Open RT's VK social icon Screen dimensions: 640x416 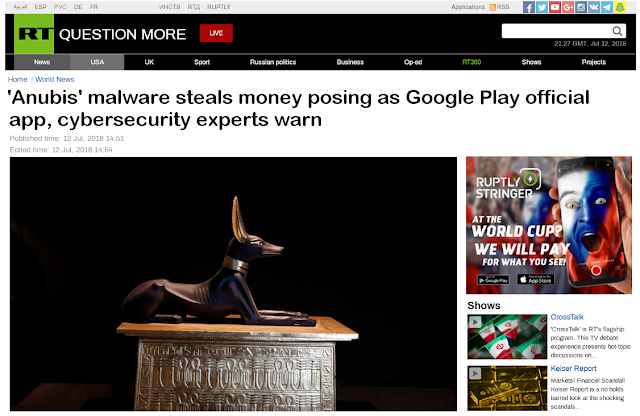[x=594, y=7]
